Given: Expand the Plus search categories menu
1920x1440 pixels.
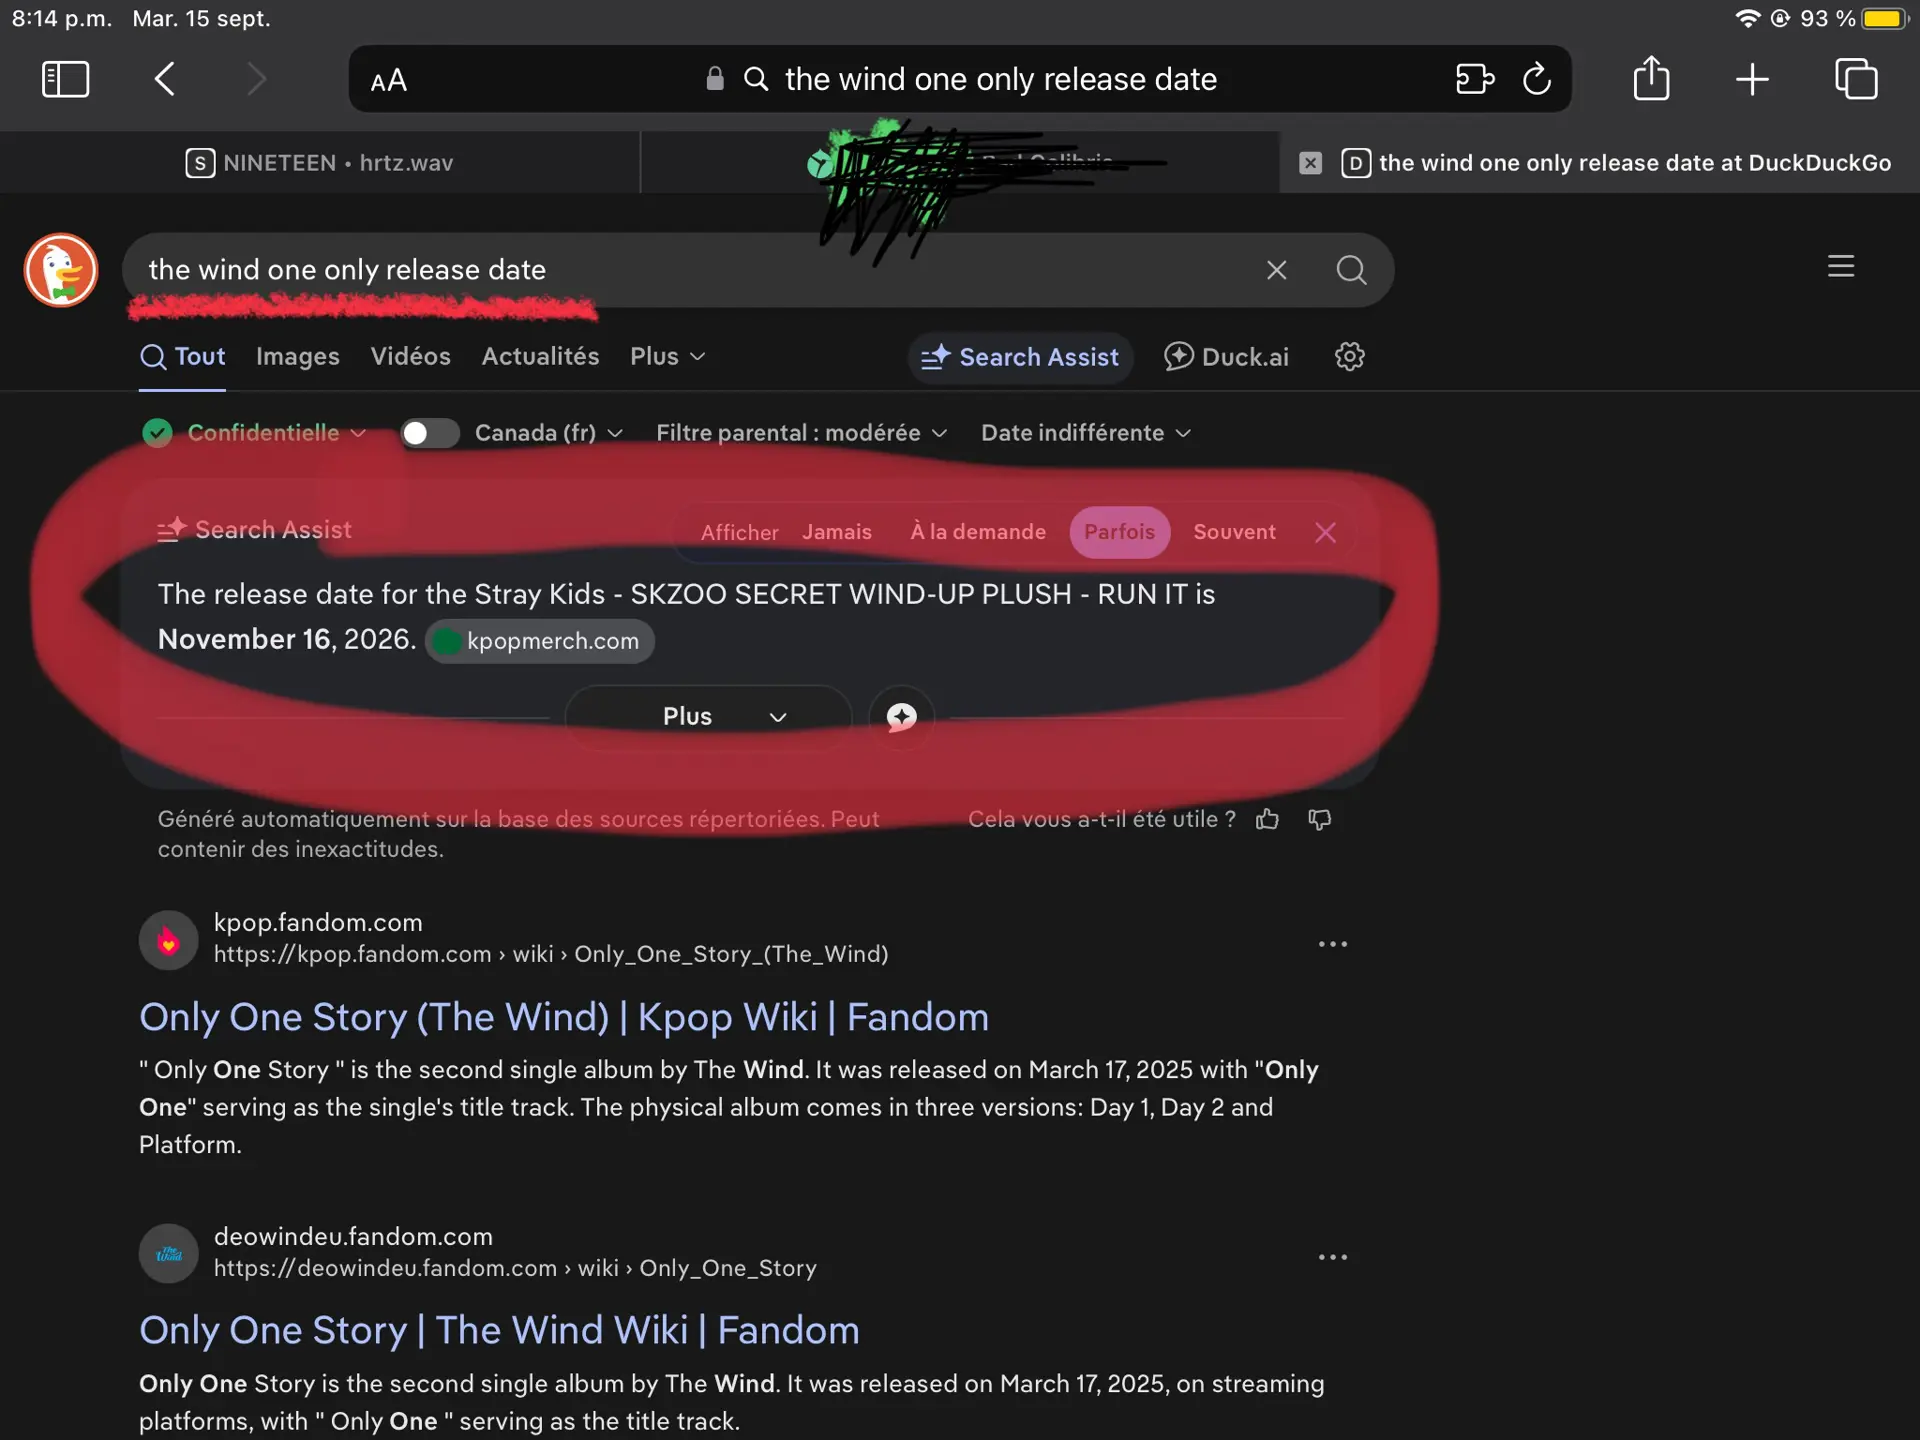Looking at the screenshot, I should click(667, 357).
